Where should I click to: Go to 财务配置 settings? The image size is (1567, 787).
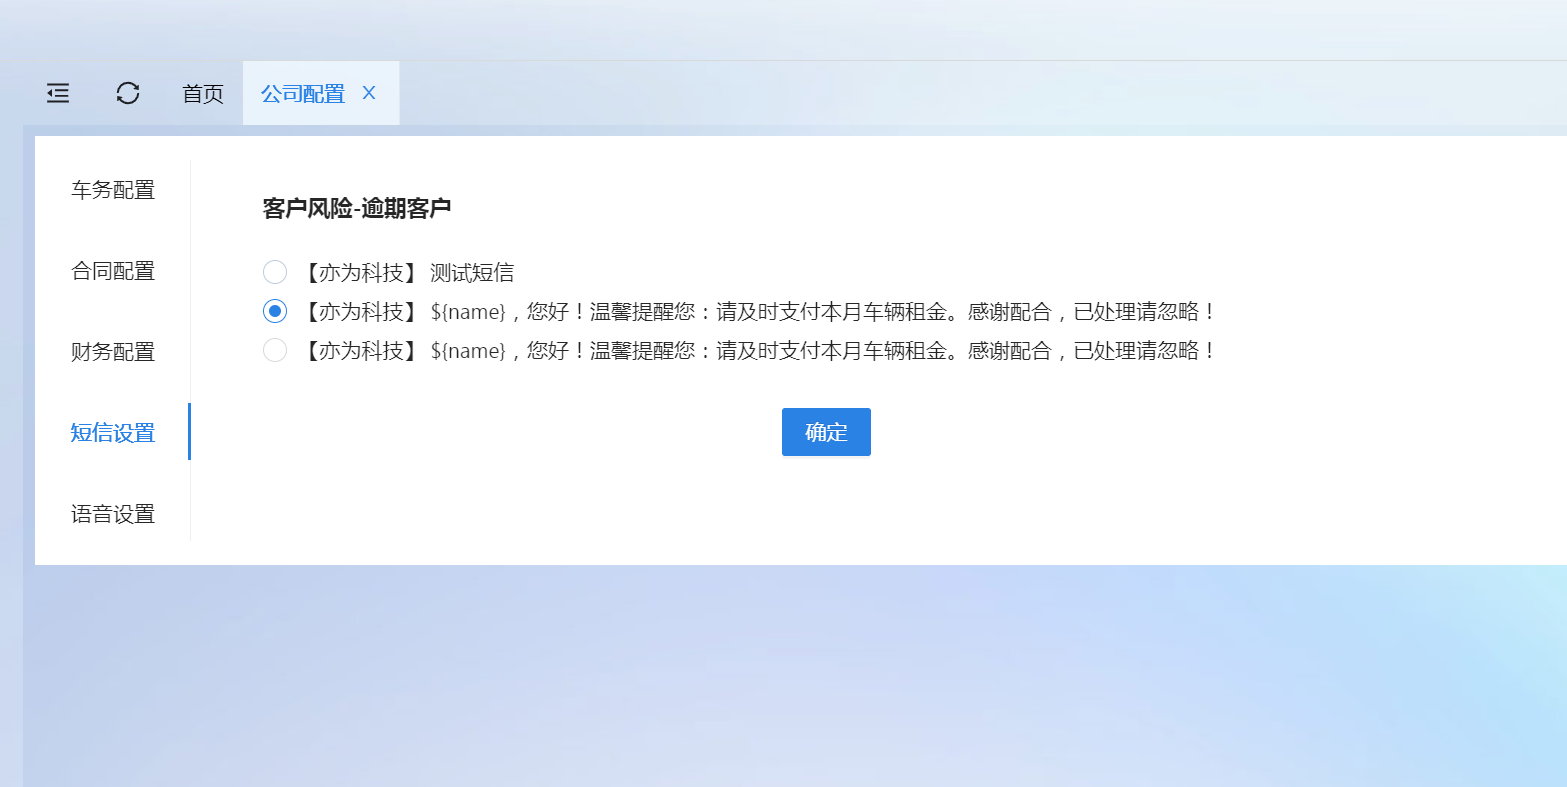(113, 352)
